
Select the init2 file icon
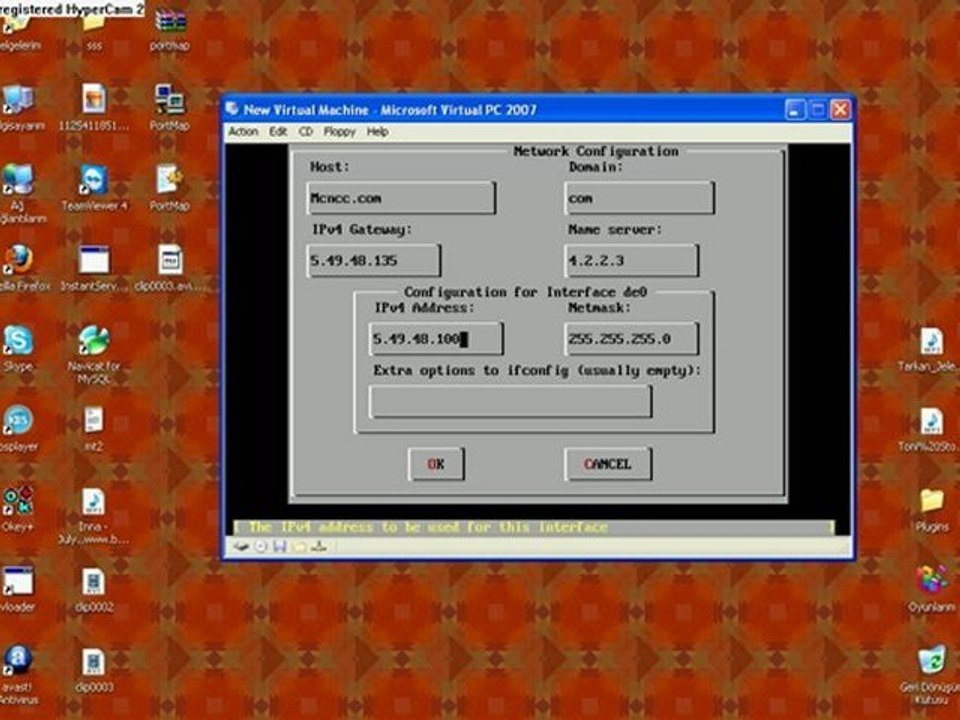click(x=94, y=421)
